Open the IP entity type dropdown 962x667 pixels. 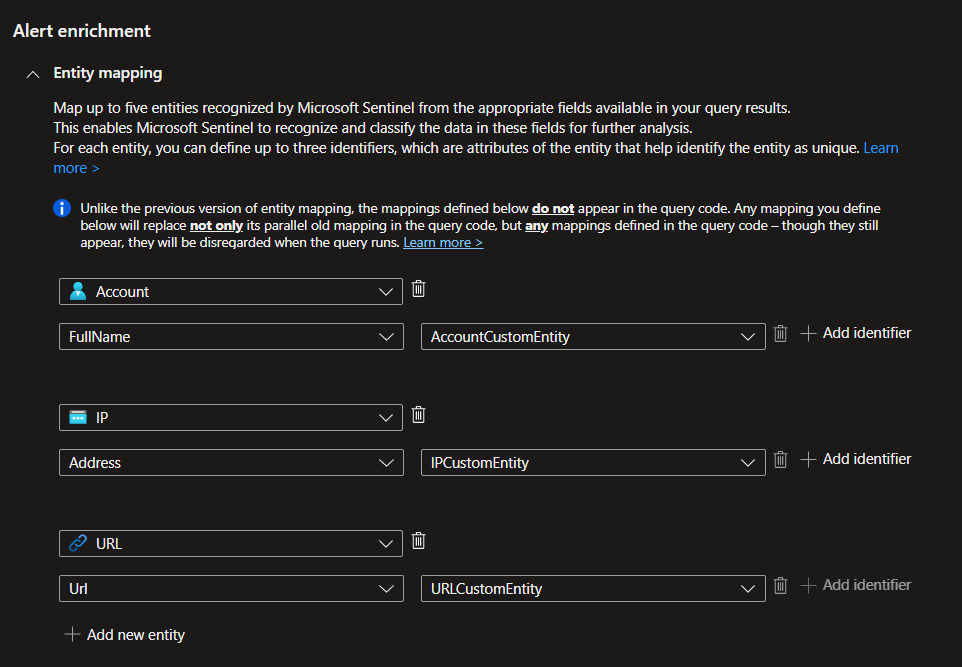tap(231, 417)
